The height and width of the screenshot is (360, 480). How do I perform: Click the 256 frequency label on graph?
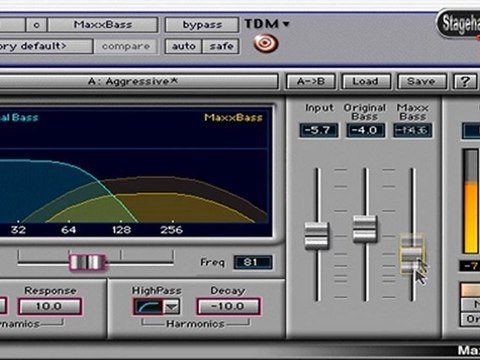tap(172, 230)
